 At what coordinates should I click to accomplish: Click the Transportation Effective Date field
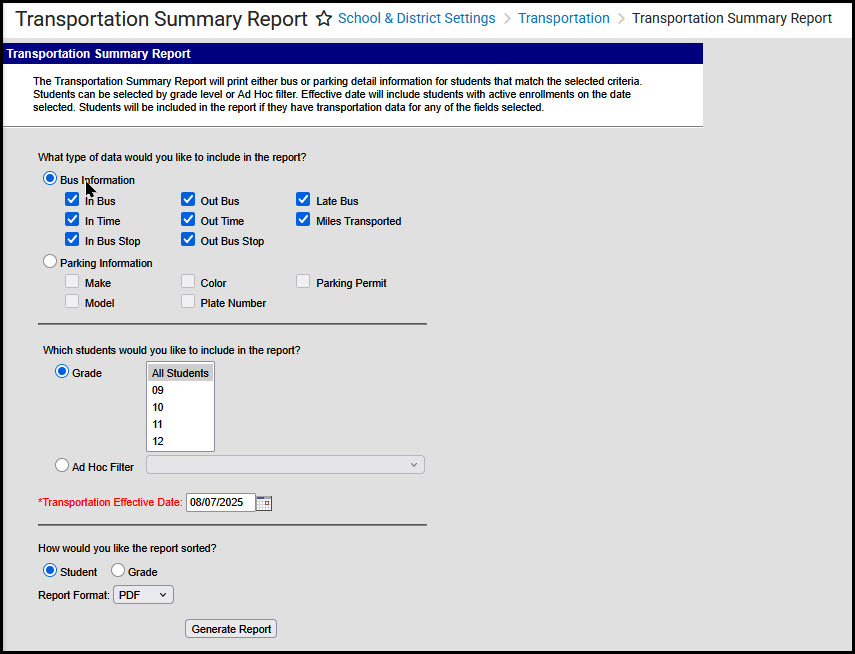[221, 502]
